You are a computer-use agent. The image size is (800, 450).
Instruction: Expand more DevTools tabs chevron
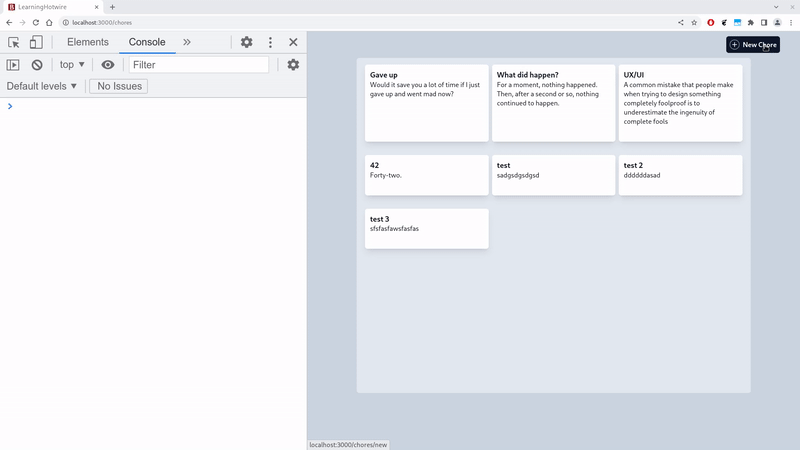coord(187,42)
